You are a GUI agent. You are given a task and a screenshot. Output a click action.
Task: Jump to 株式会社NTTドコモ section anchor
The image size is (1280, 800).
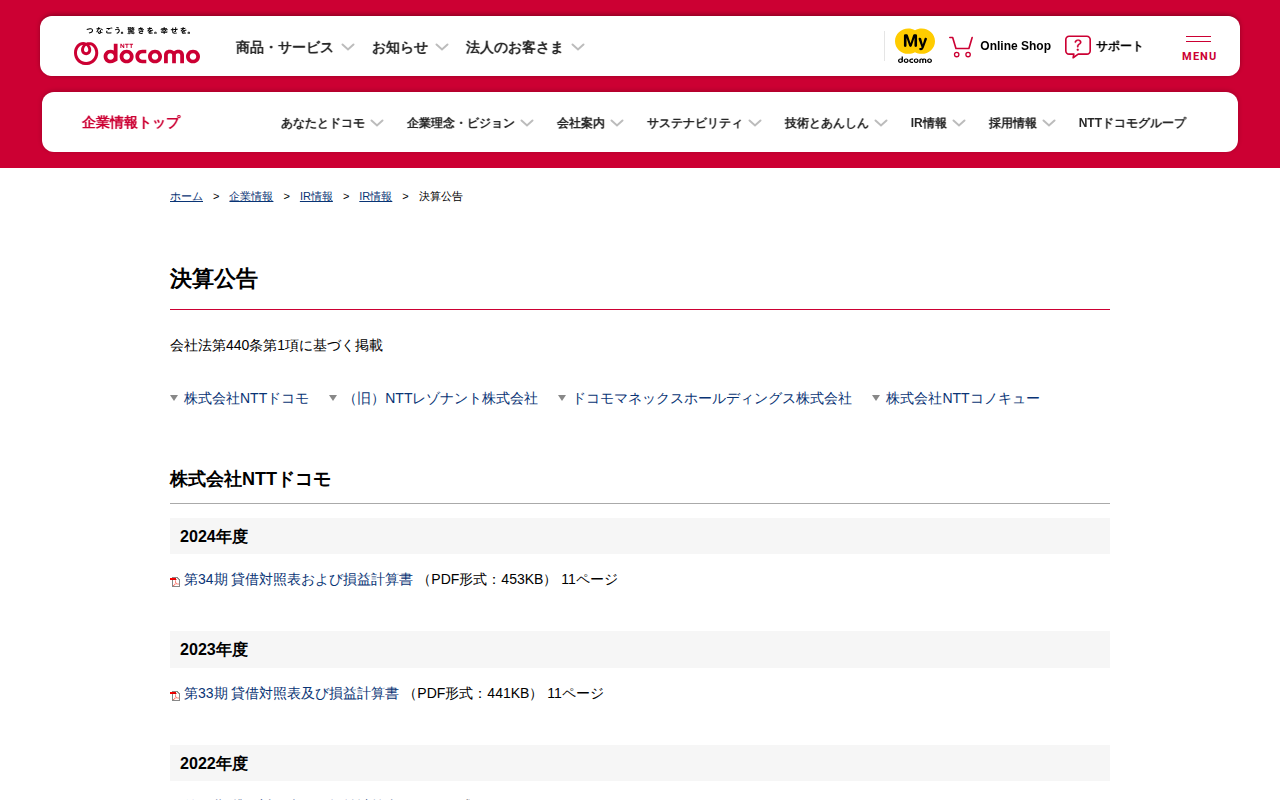click(246, 398)
